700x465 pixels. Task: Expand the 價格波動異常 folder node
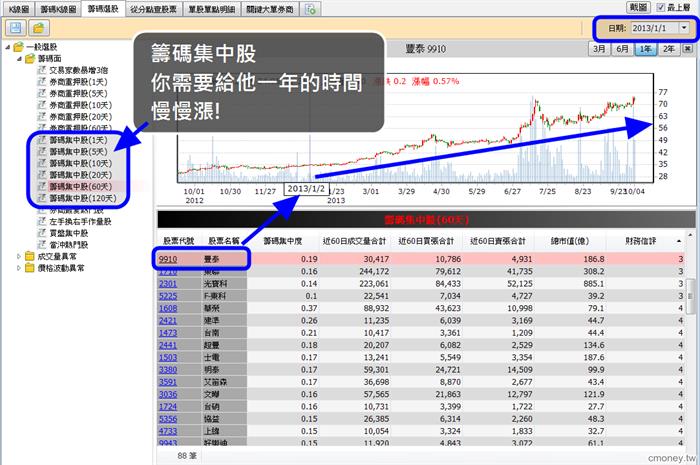pos(19,268)
